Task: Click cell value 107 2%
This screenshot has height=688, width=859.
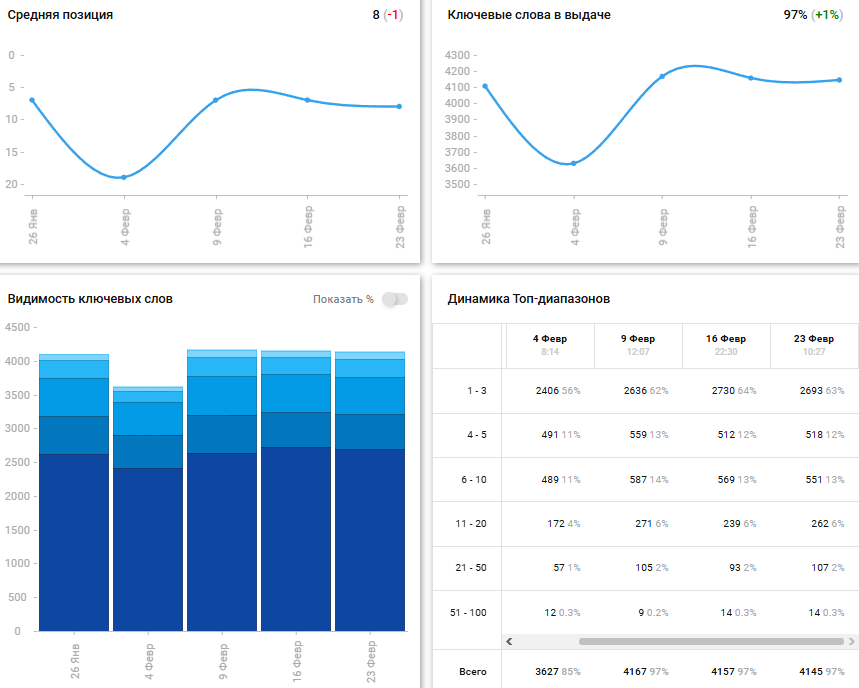Action: pos(828,567)
